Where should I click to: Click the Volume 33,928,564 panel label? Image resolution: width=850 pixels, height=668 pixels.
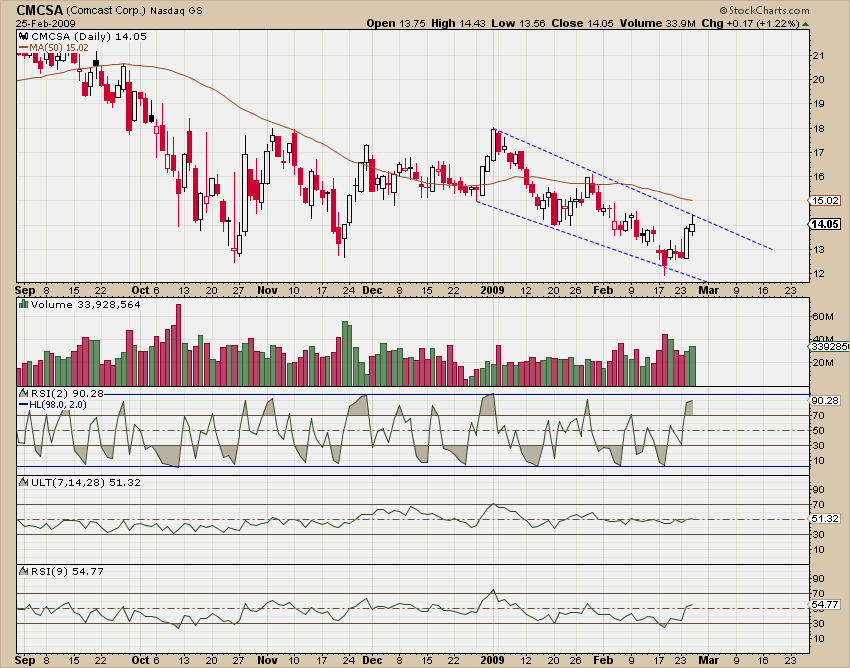point(86,304)
